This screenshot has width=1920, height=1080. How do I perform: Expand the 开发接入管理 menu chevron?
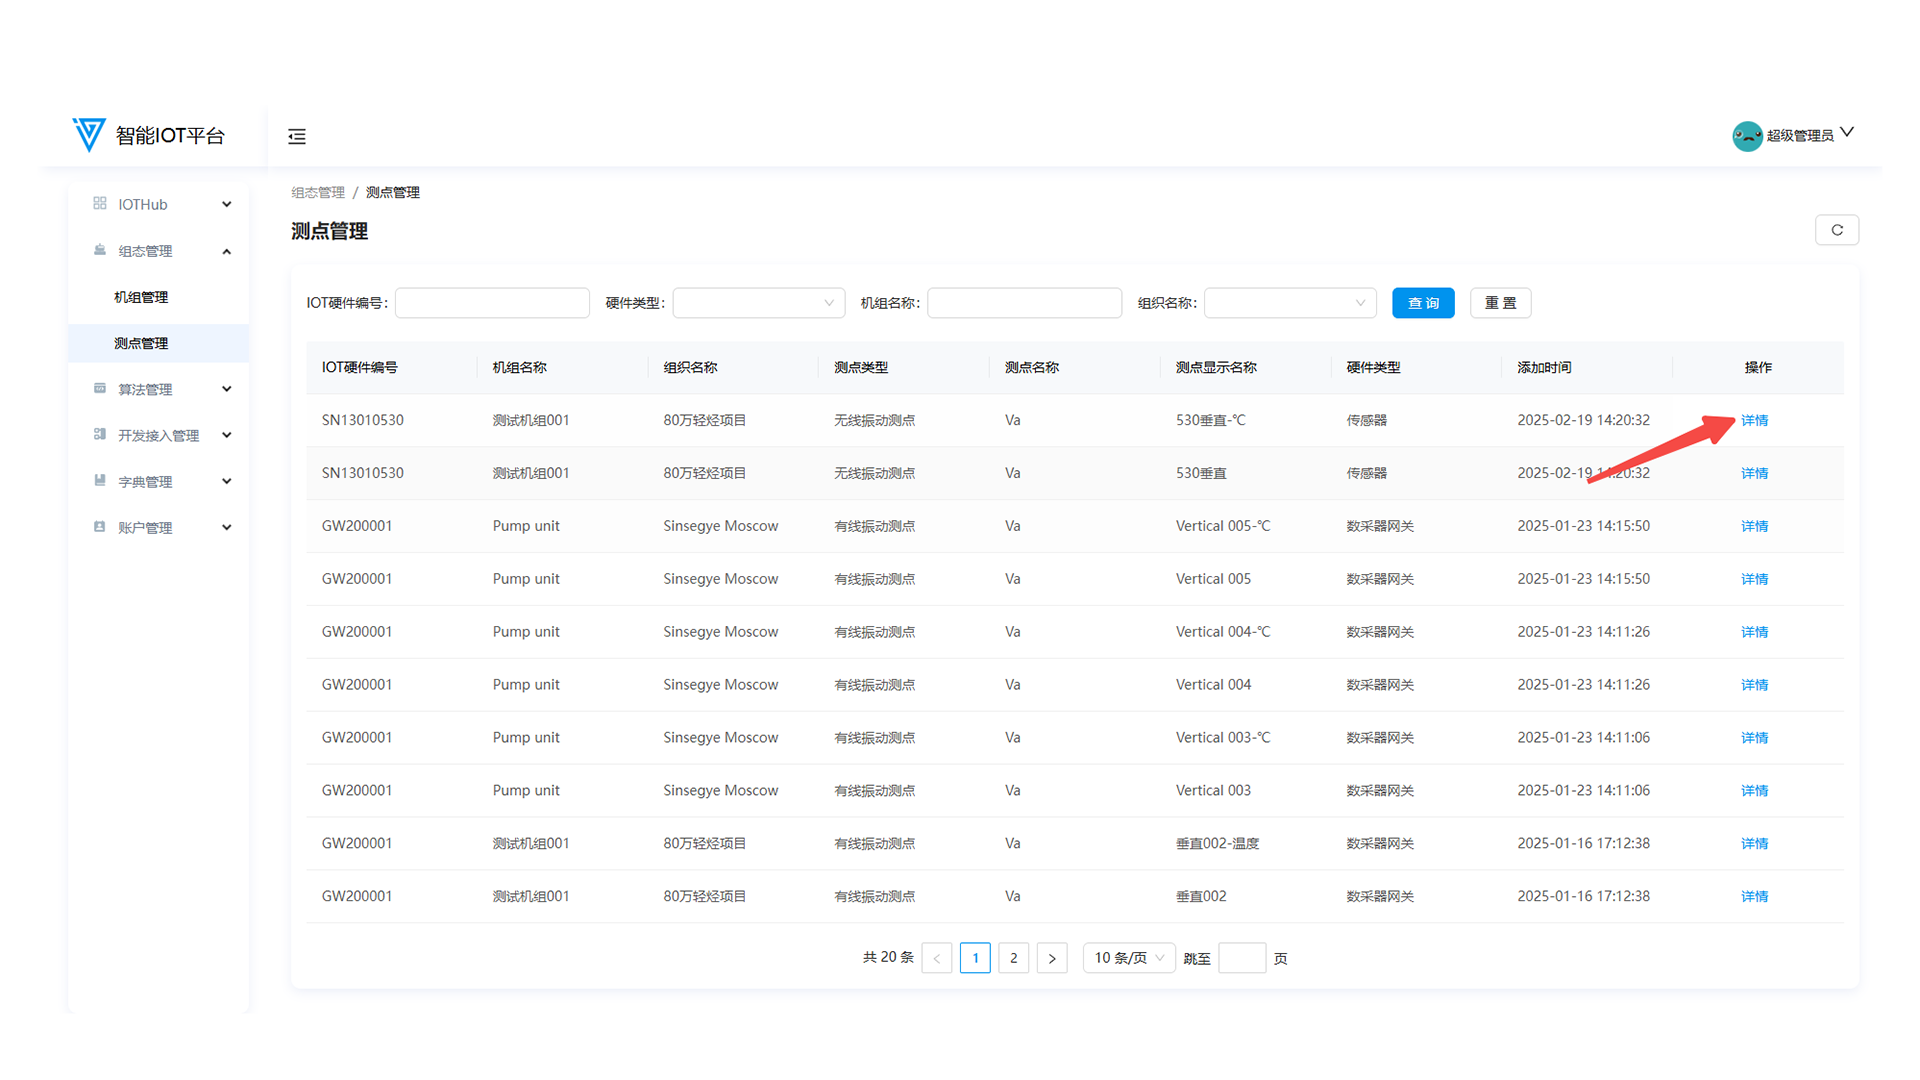pos(227,435)
